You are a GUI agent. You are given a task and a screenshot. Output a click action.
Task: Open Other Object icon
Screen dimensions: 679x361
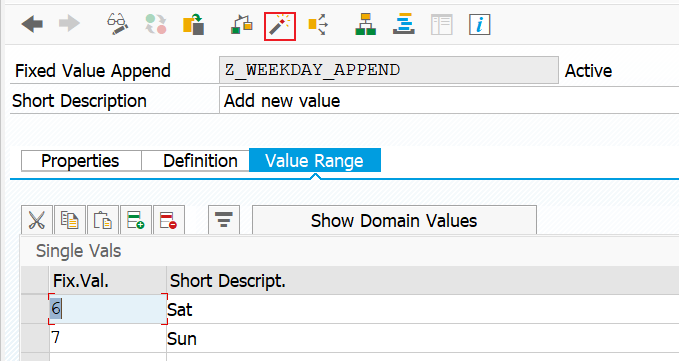pos(194,24)
